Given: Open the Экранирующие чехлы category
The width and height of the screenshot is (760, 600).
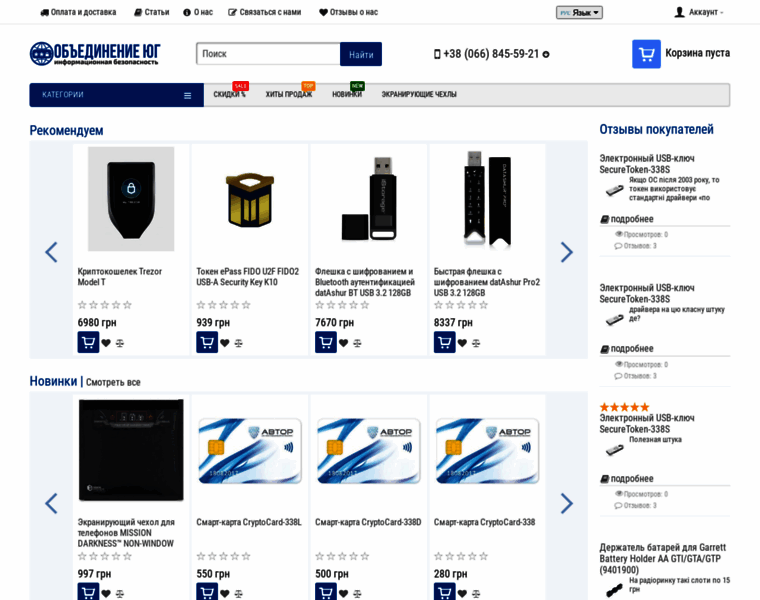Looking at the screenshot, I should (x=419, y=95).
